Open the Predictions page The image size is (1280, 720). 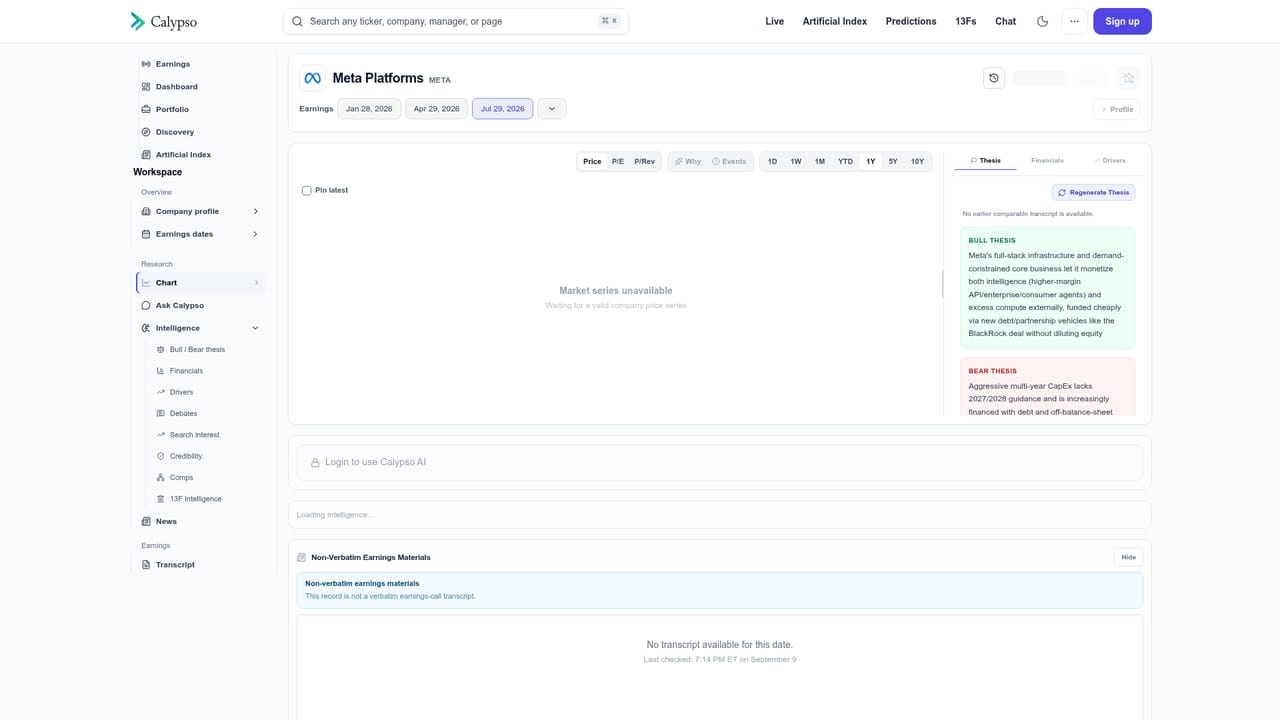[911, 21]
